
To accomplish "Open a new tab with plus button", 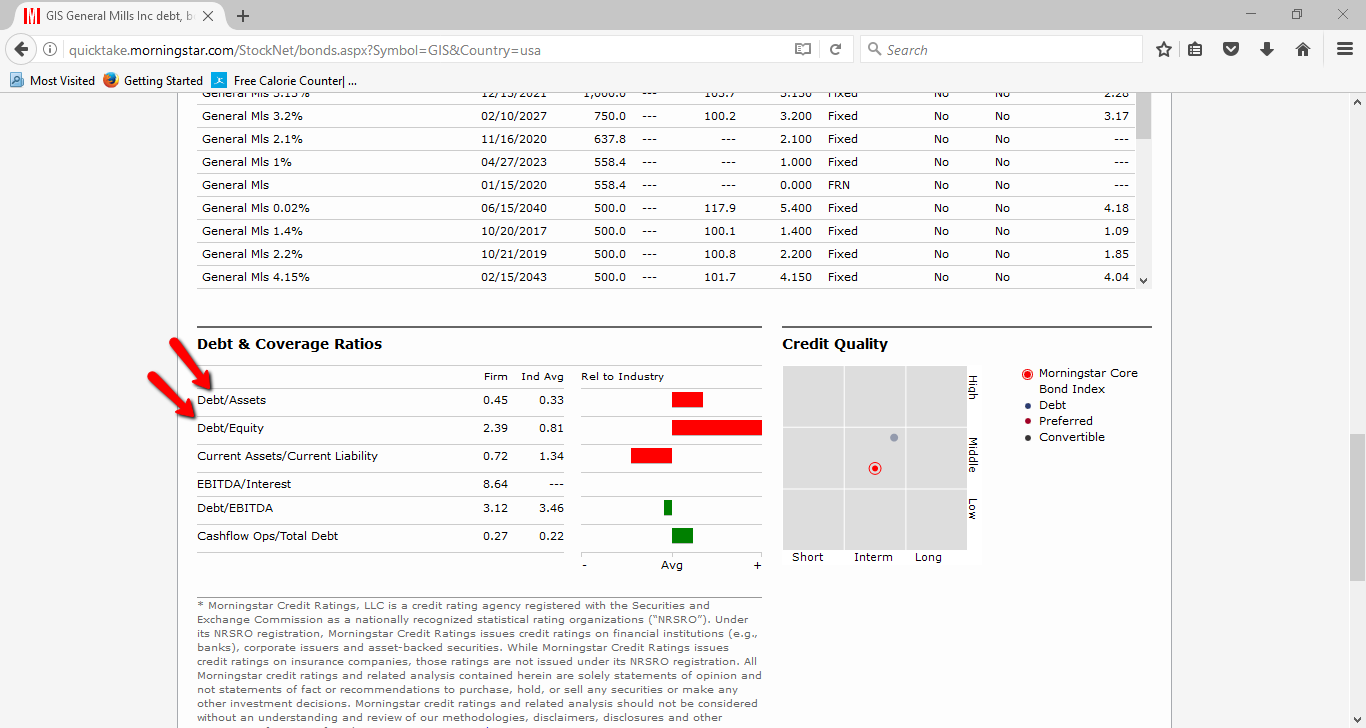I will (x=243, y=16).
